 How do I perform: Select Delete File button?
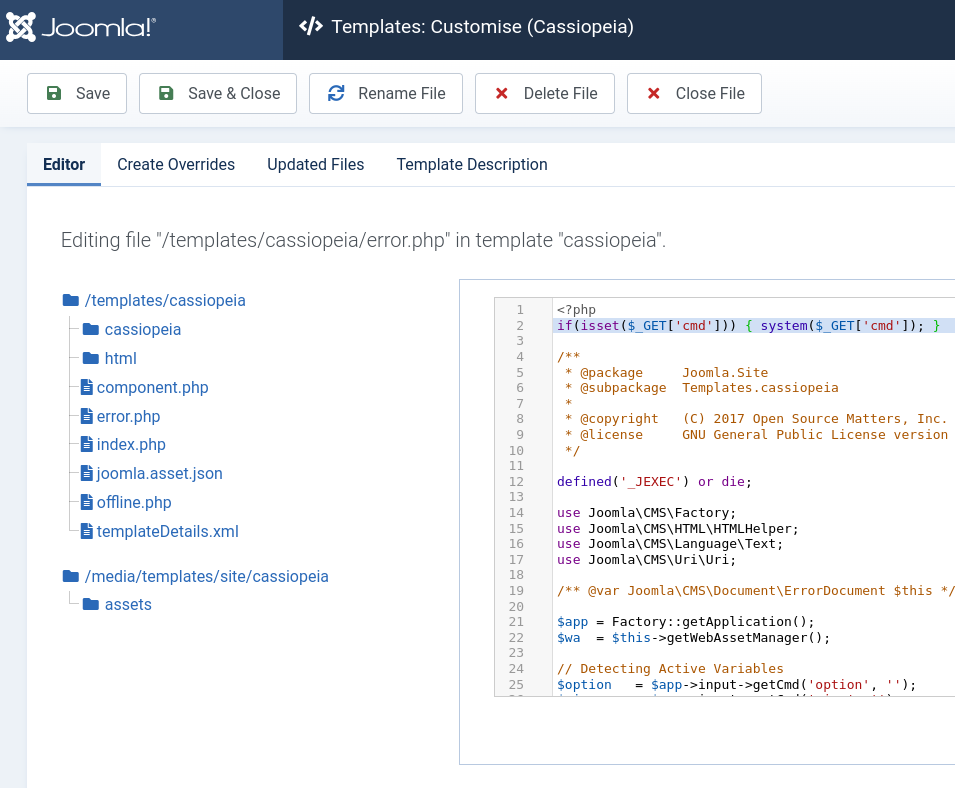click(x=544, y=93)
